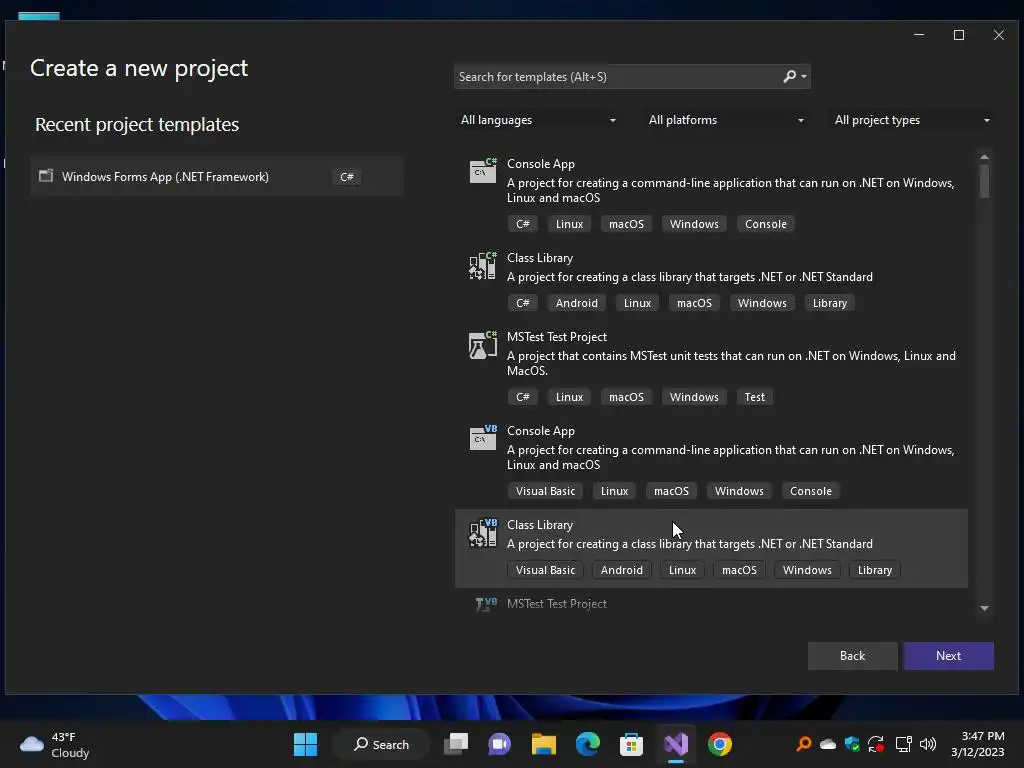The width and height of the screenshot is (1024, 768).
Task: Expand the search options arrow beside magnifier
Action: tap(804, 77)
